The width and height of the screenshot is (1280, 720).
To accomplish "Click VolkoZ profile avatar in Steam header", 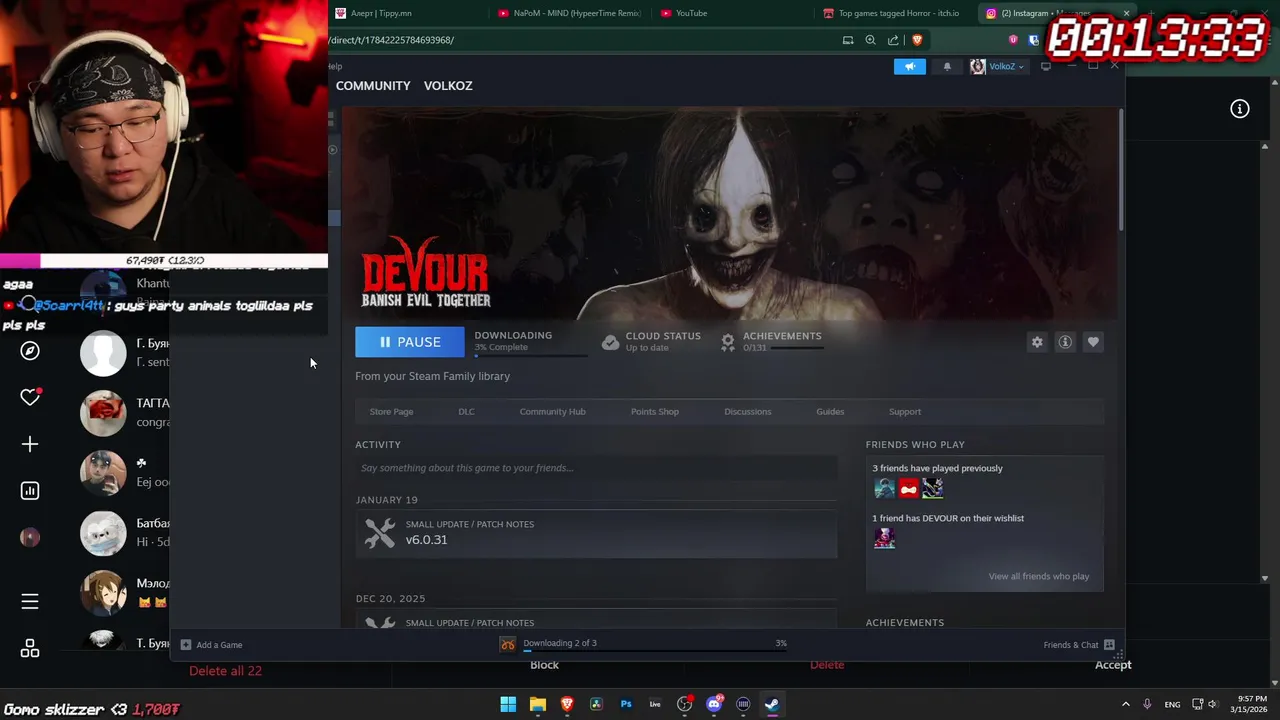I will 977,66.
